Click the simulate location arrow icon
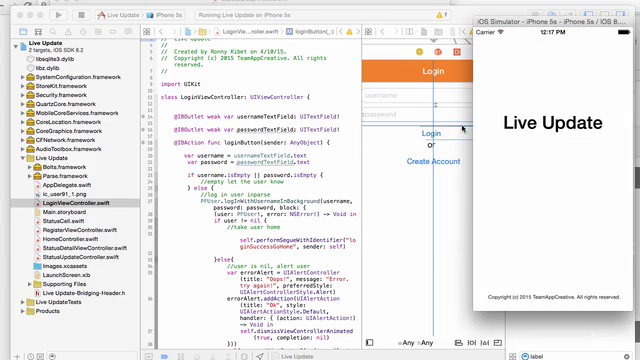This screenshot has height=360, width=640. click(x=260, y=356)
